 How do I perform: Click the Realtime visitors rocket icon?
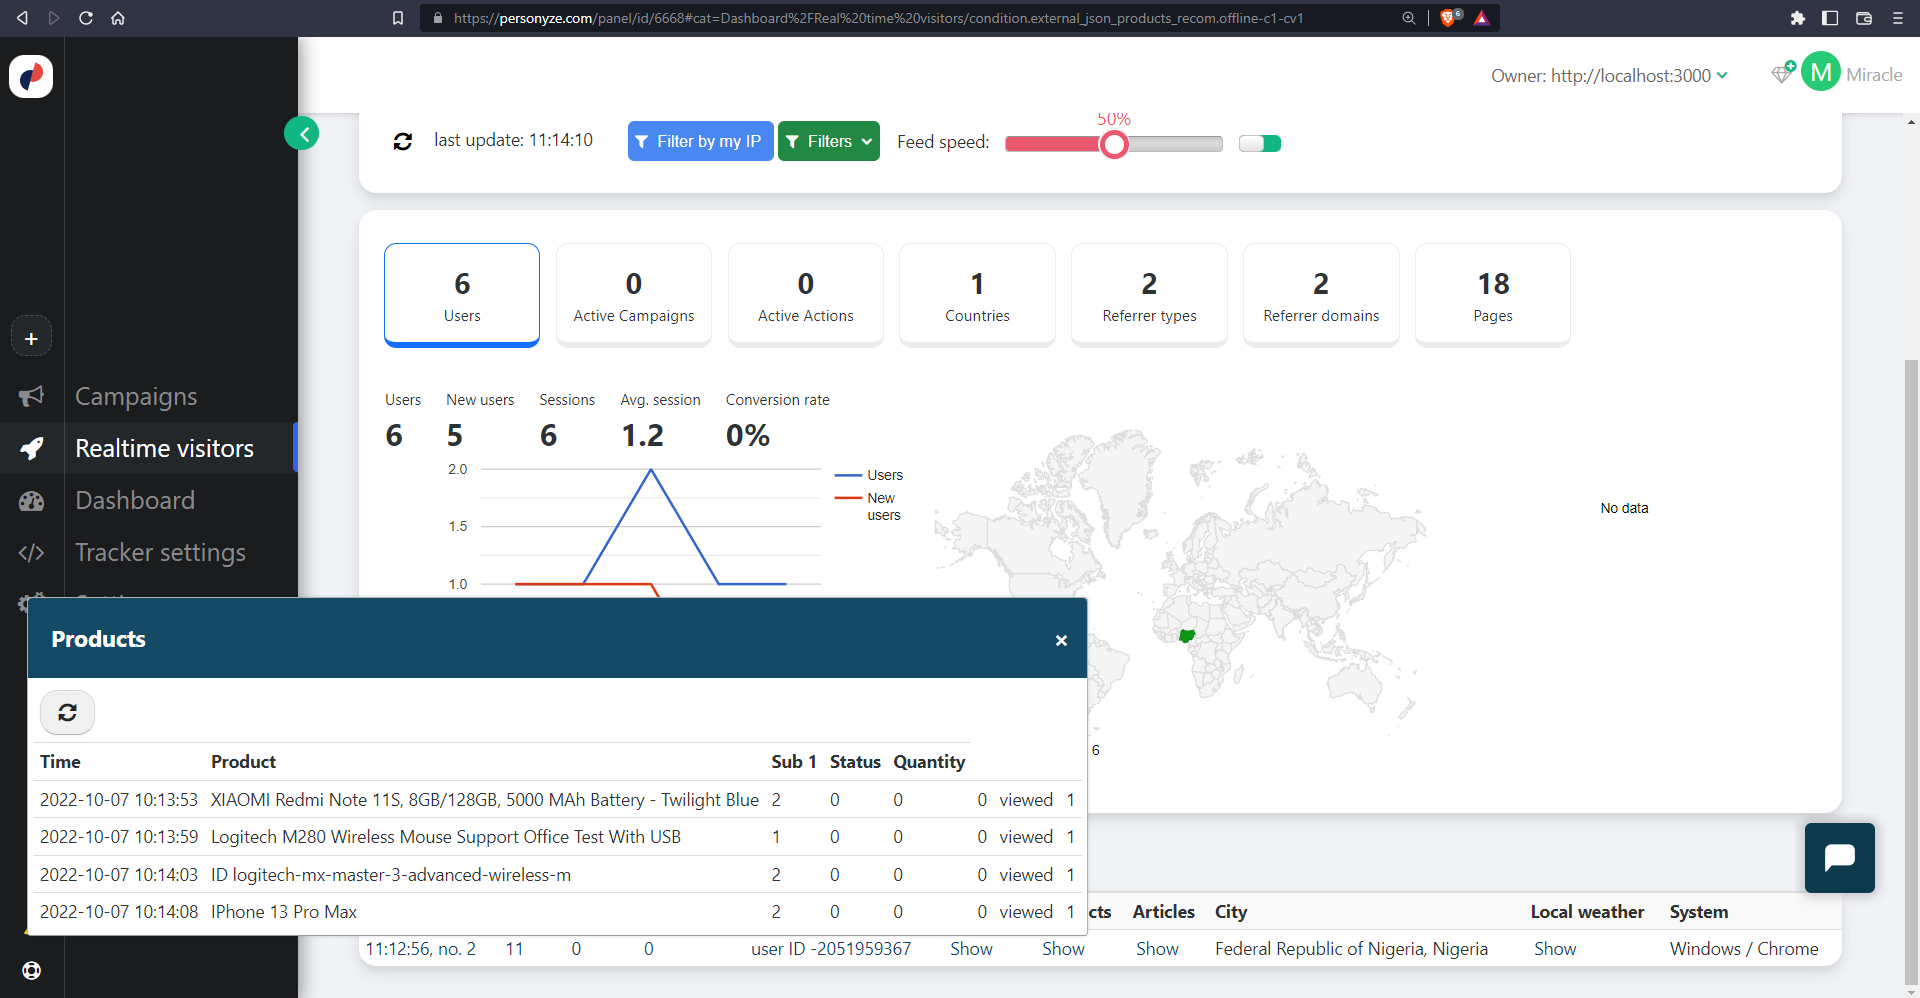tap(31, 448)
